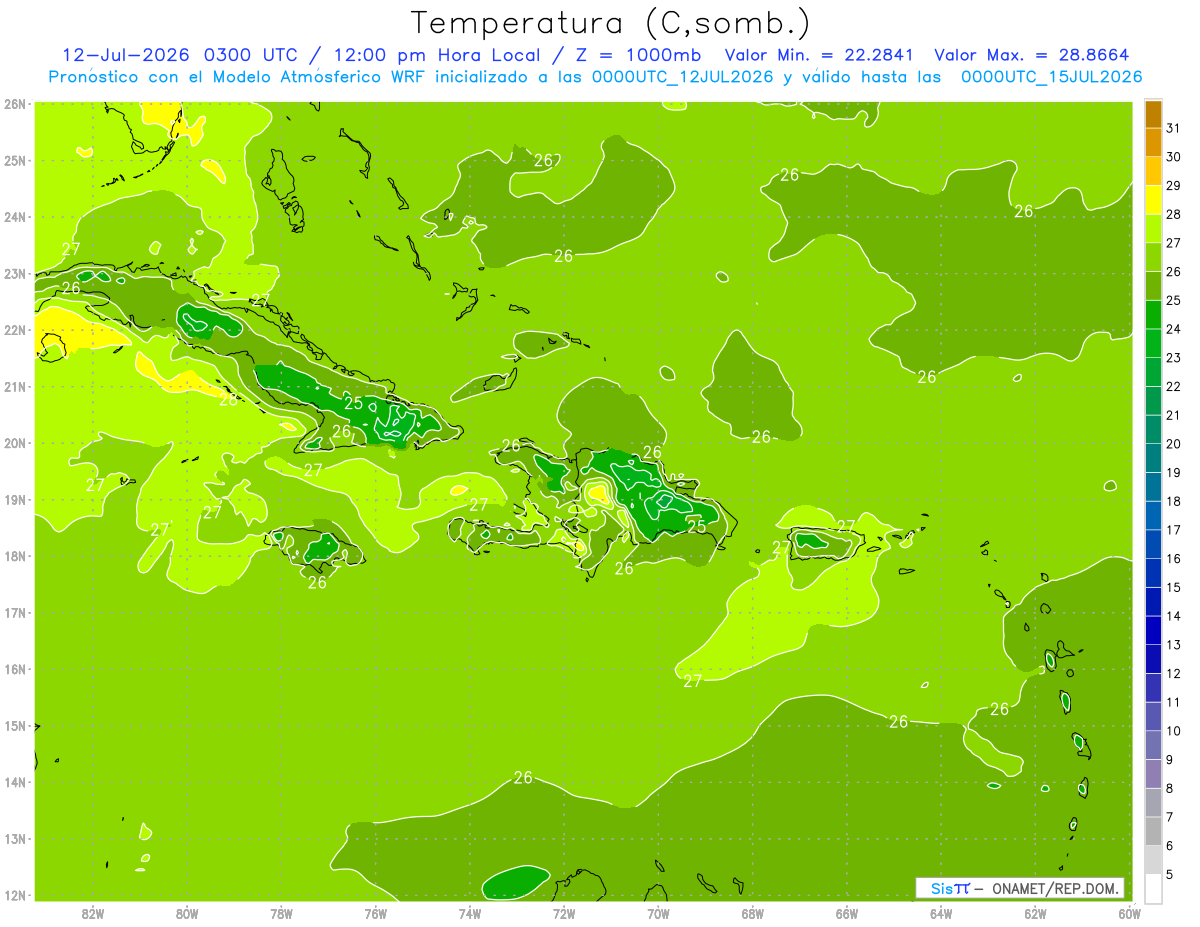
Task: Click the '26N' latitude axis label
Action: (14, 104)
